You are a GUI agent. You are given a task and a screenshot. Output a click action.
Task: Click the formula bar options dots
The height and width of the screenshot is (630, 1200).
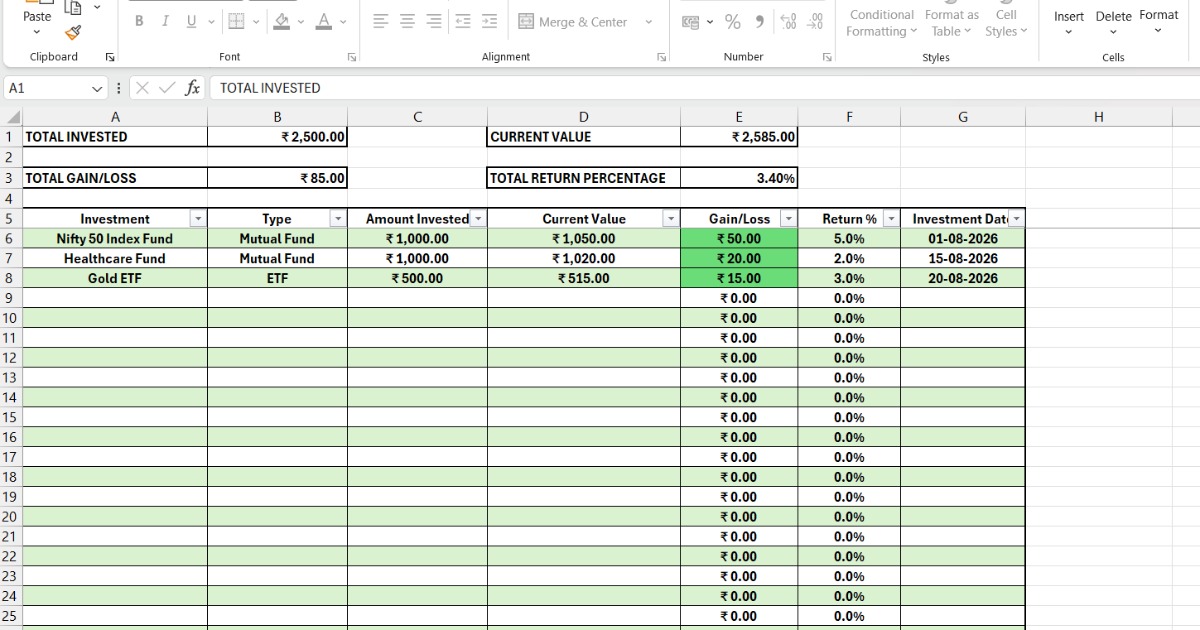[x=120, y=88]
